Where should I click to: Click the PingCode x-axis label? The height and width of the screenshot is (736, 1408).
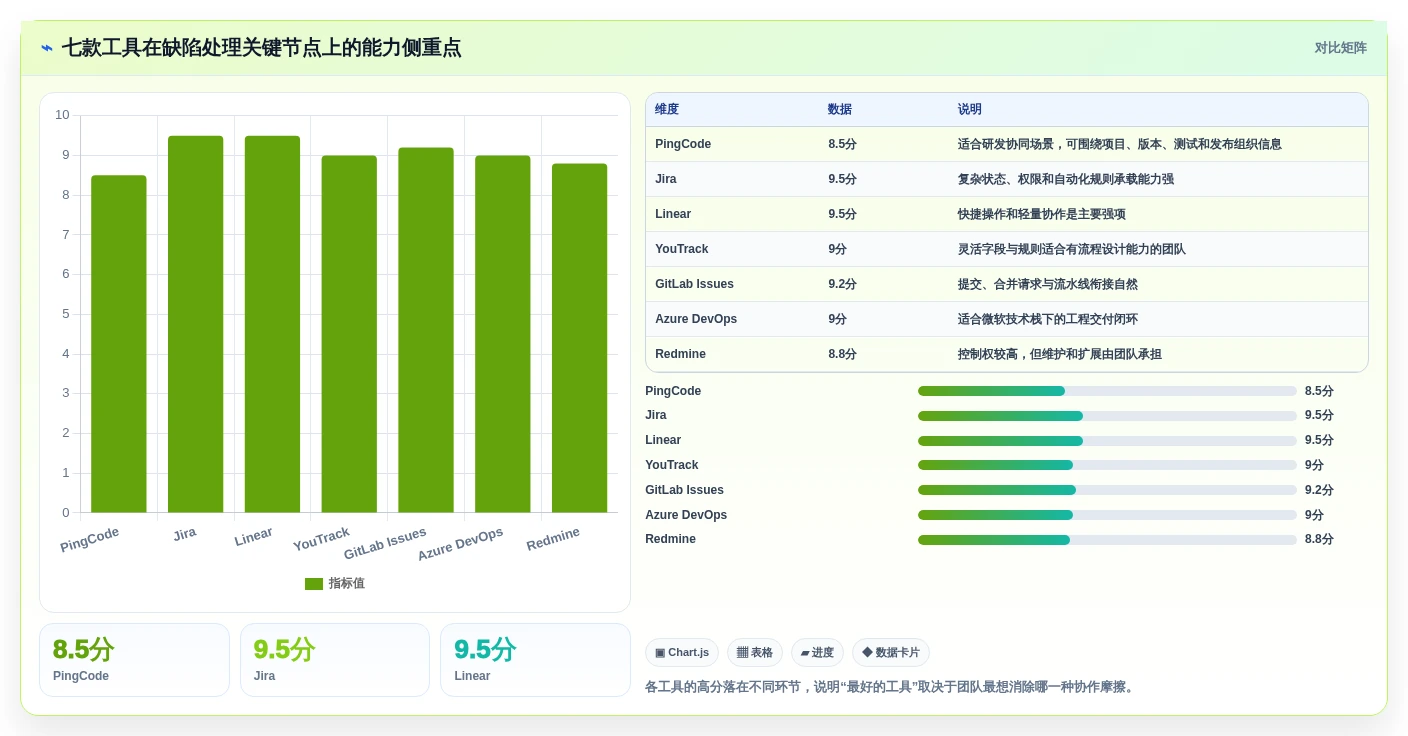coord(90,539)
